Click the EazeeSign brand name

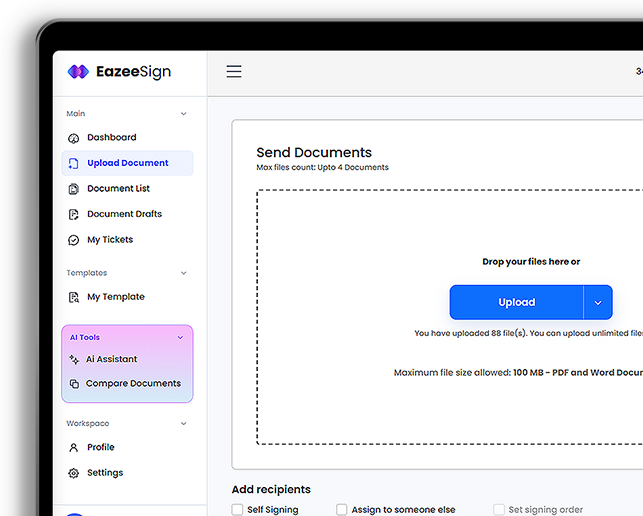(133, 72)
